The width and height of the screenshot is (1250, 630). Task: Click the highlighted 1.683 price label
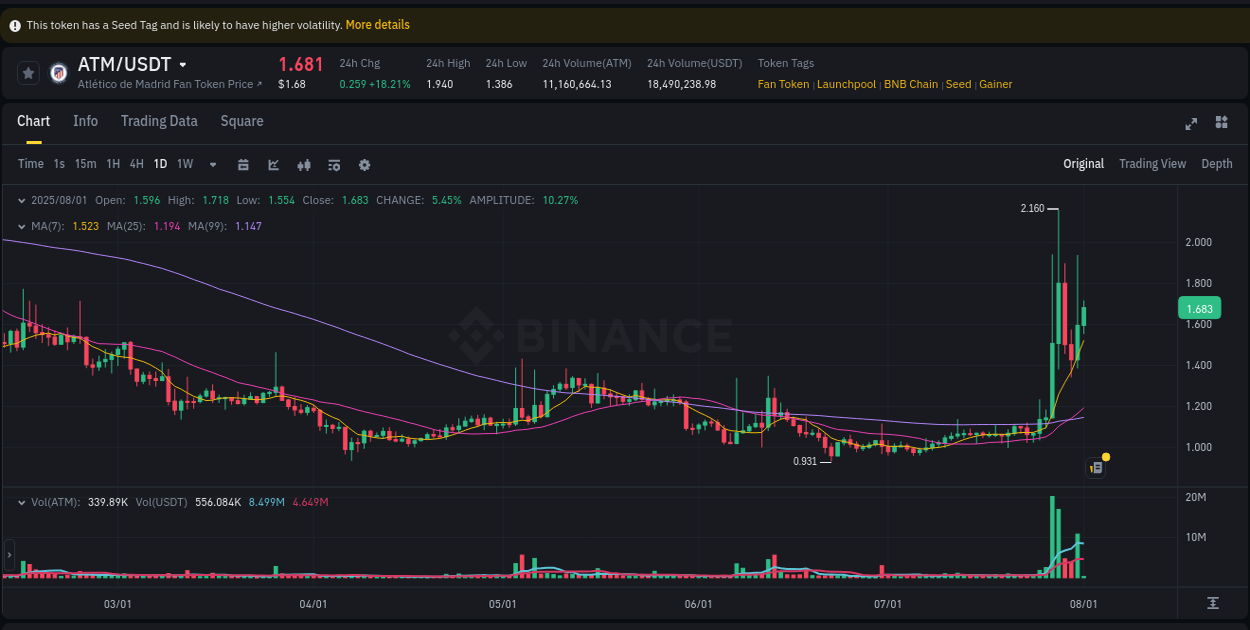click(1199, 308)
